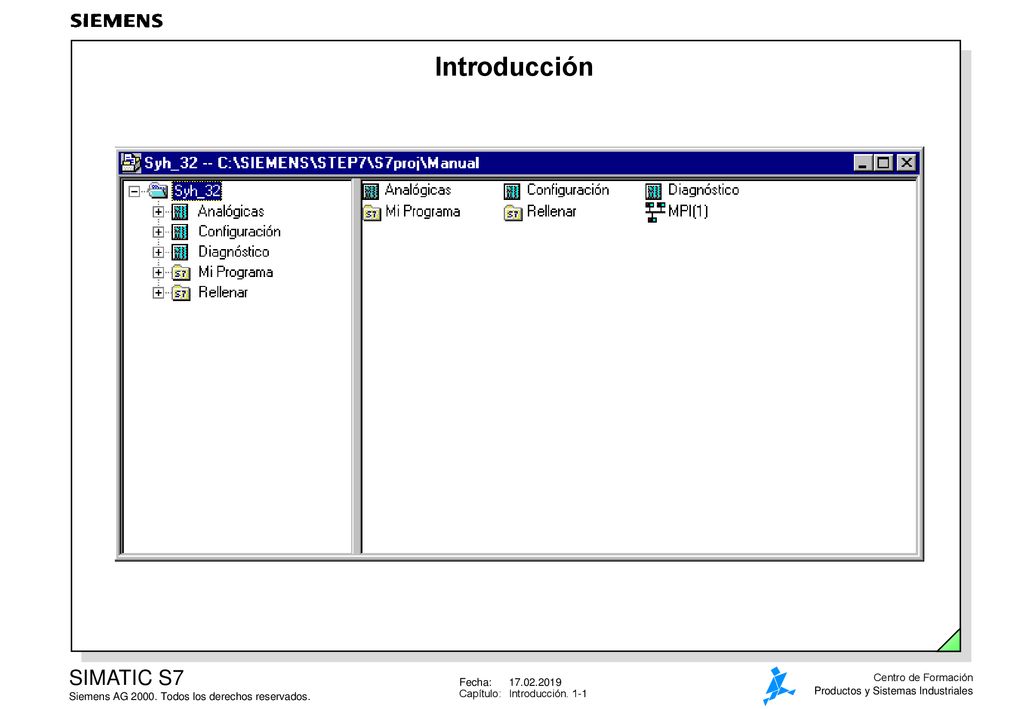This screenshot has height=709, width=1024.
Task: Click the project window title bar icon
Action: (131, 163)
